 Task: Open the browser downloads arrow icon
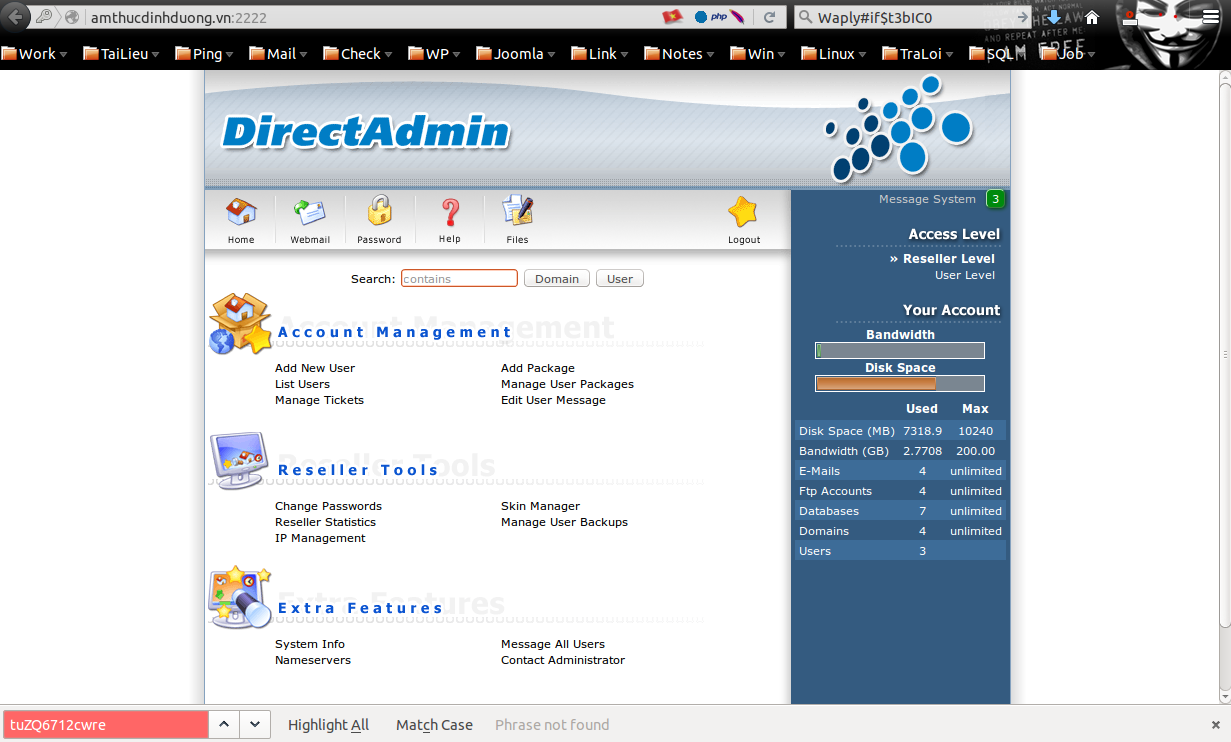coord(1054,17)
